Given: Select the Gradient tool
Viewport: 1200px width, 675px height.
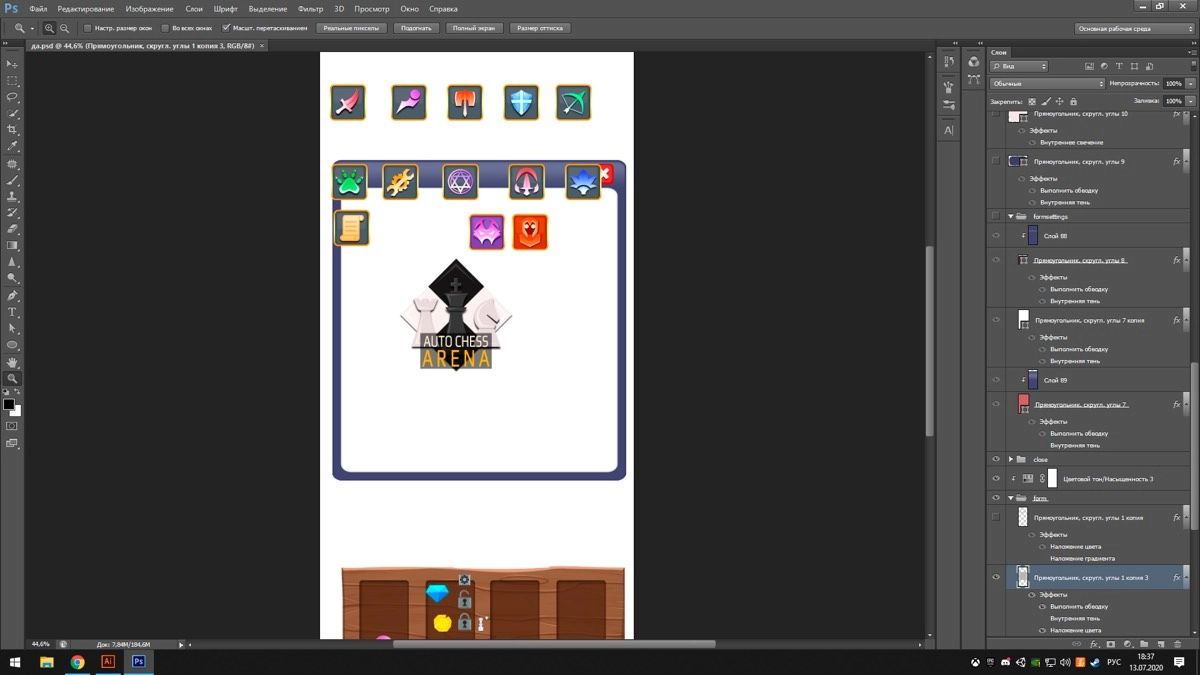Looking at the screenshot, I should (x=12, y=245).
